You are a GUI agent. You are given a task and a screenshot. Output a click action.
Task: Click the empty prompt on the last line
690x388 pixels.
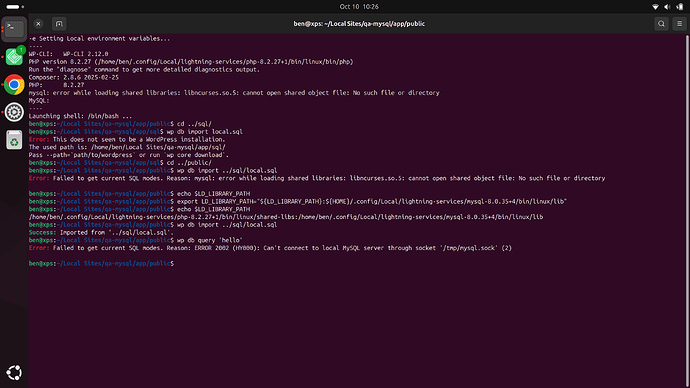(x=101, y=264)
